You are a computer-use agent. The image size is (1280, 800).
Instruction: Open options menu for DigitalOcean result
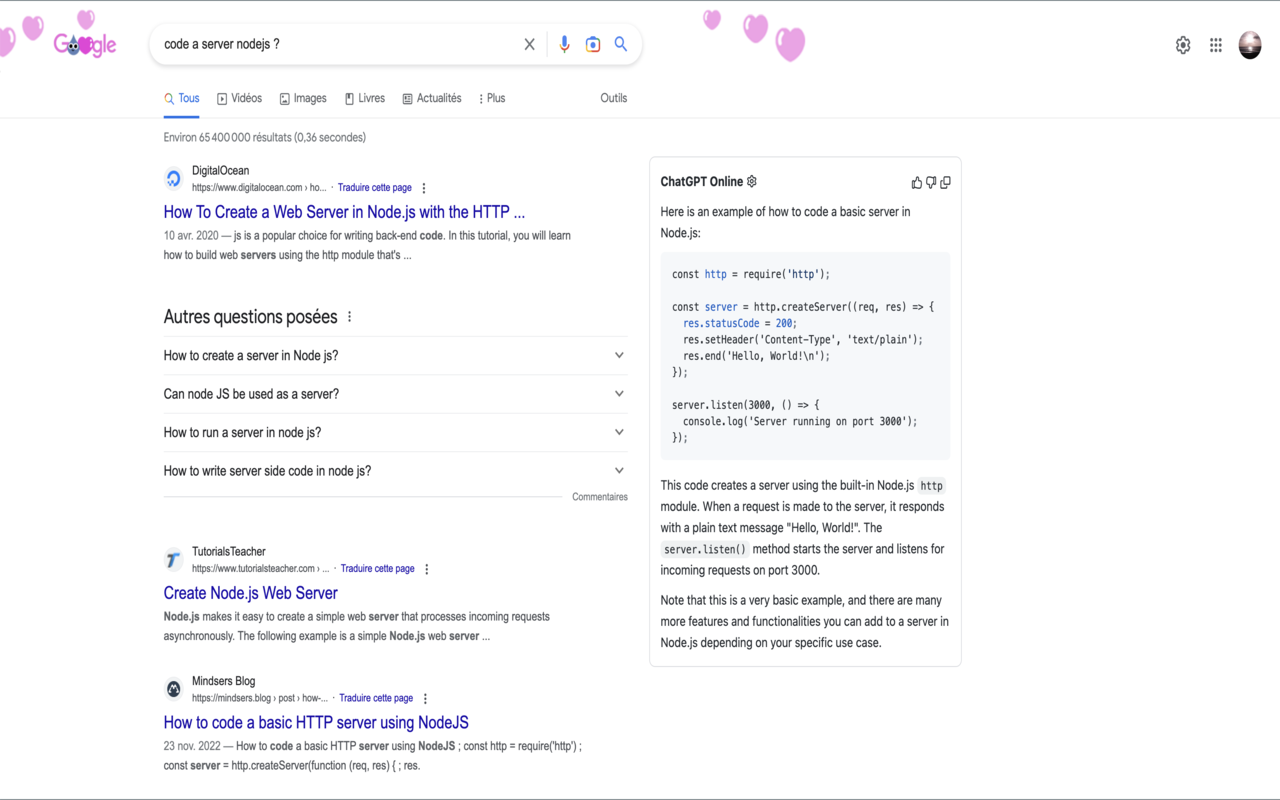[x=424, y=188]
